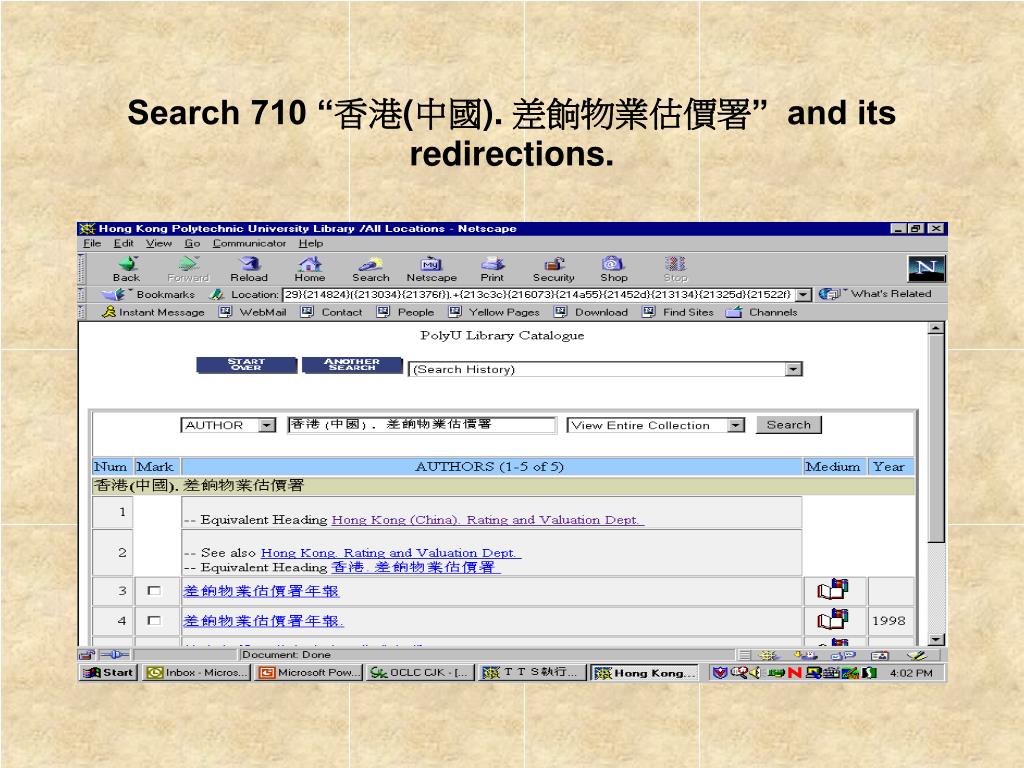Click the author search text field
The image size is (1024, 768).
422,425
